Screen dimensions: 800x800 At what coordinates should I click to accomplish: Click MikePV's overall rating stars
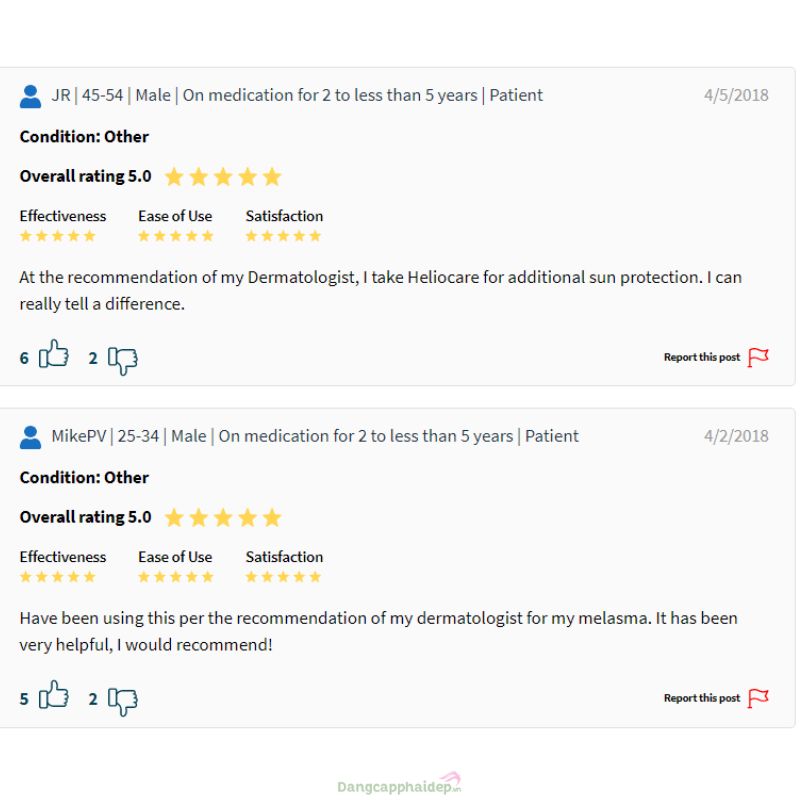(223, 517)
